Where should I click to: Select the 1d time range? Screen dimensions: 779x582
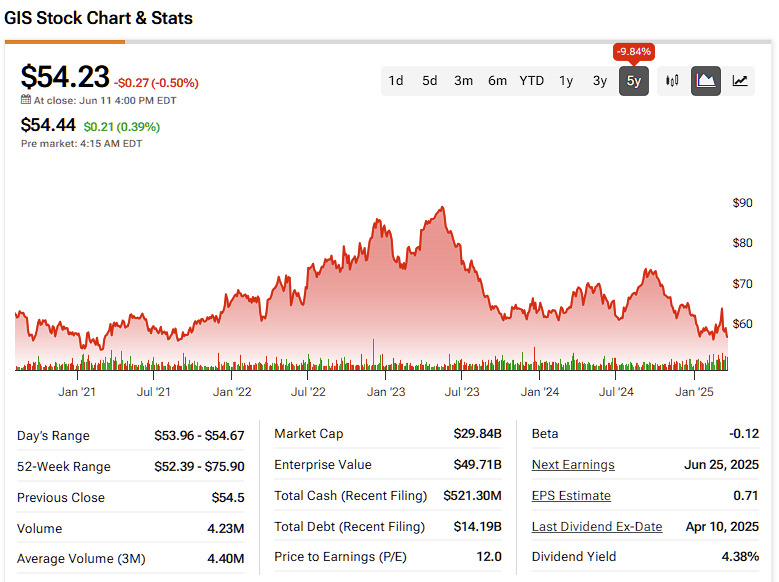pyautogui.click(x=396, y=81)
